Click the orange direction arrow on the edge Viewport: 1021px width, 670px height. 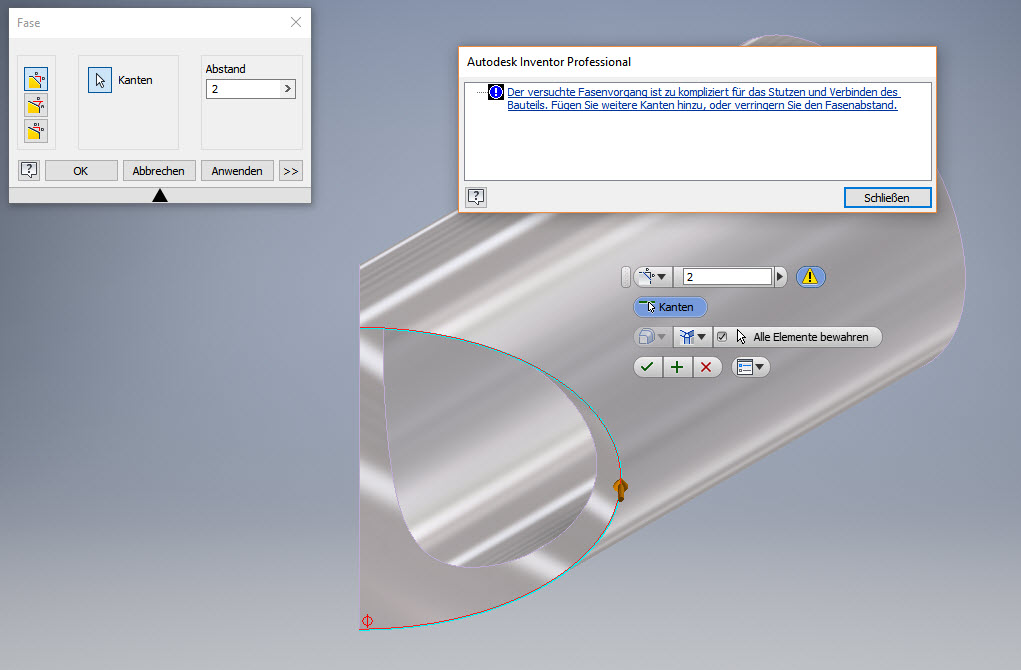pyautogui.click(x=621, y=490)
